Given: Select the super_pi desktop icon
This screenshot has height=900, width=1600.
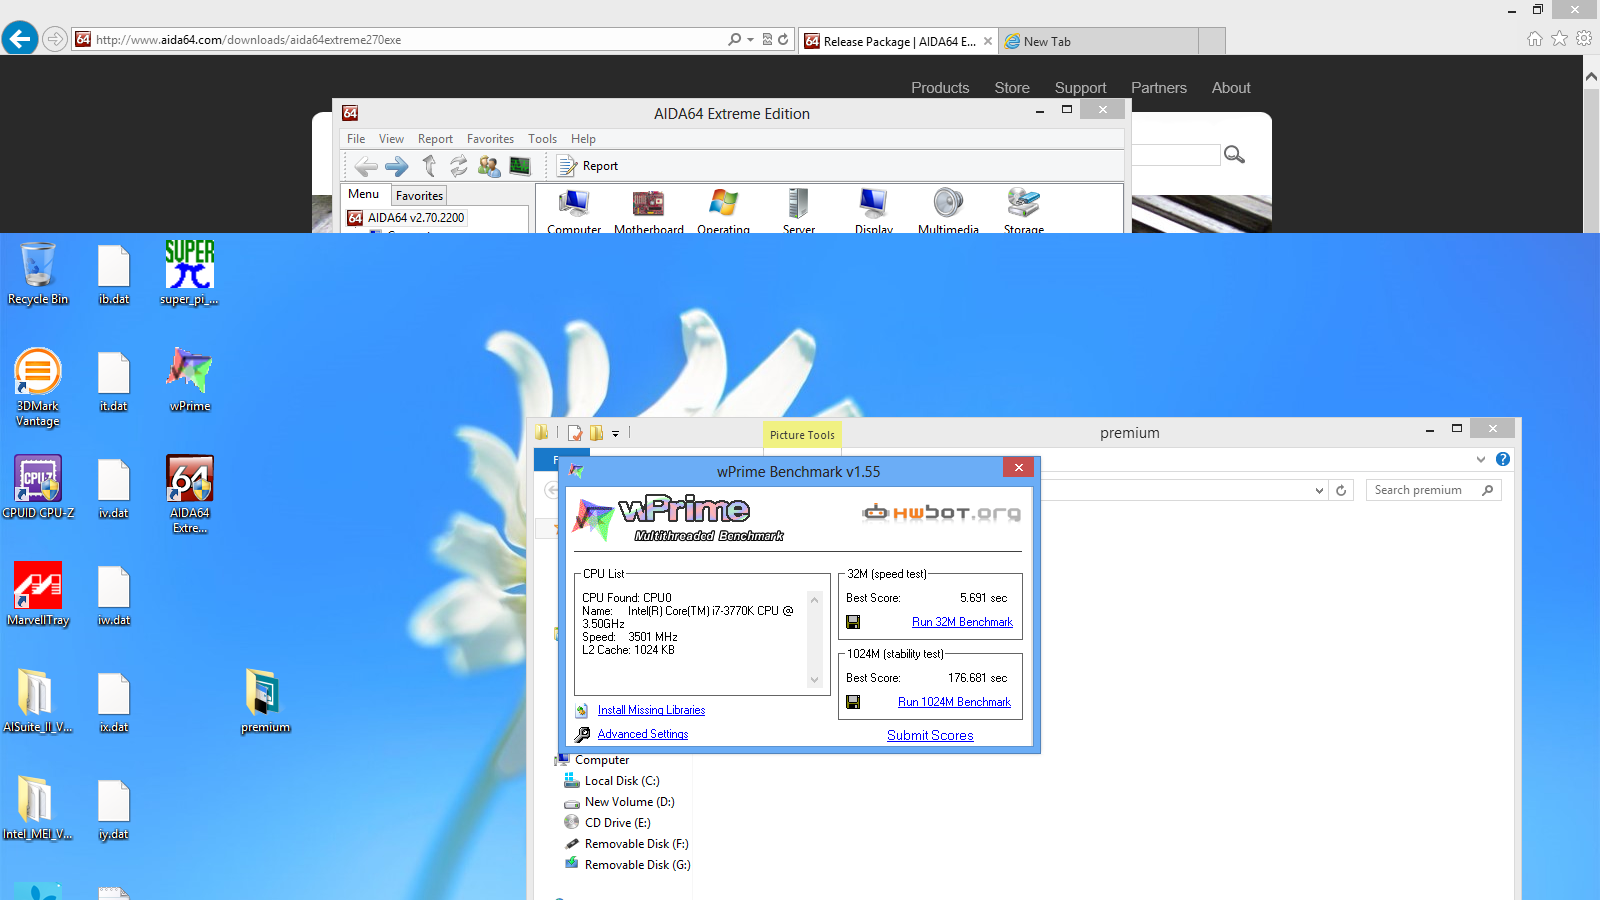Looking at the screenshot, I should coord(189,273).
